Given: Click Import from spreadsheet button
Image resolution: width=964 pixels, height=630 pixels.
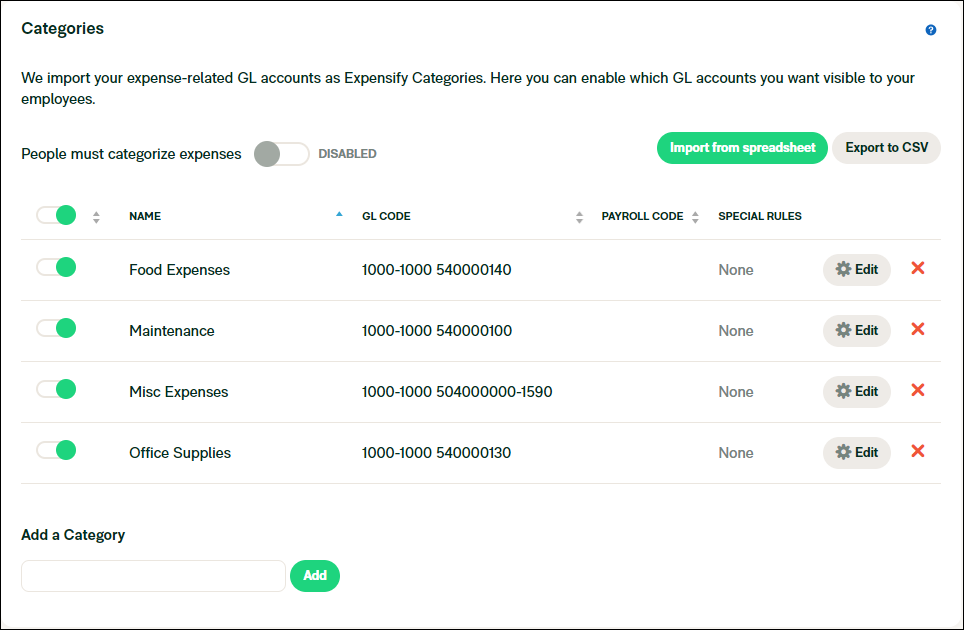Looking at the screenshot, I should click(x=742, y=148).
